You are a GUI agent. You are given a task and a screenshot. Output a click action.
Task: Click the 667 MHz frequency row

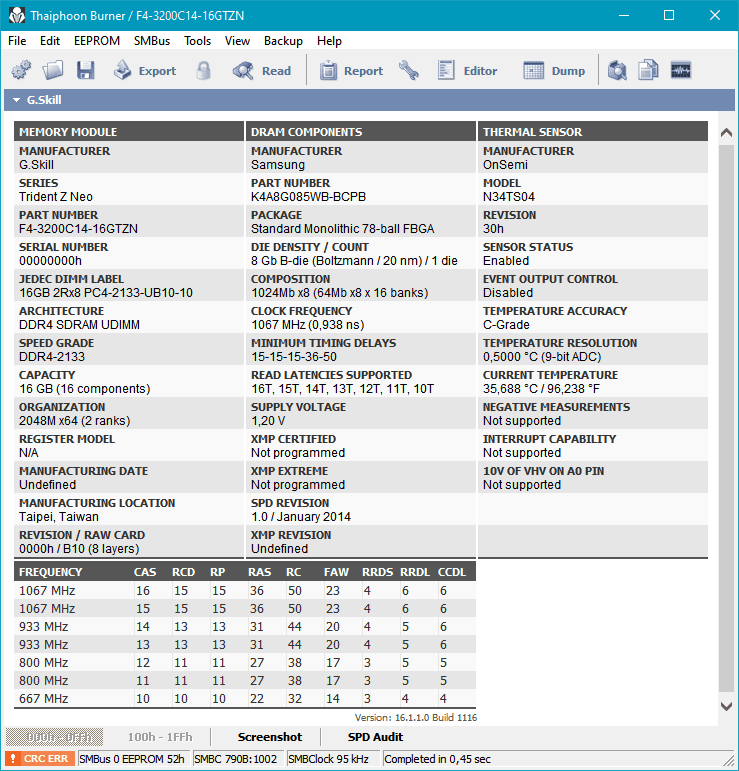pos(244,698)
